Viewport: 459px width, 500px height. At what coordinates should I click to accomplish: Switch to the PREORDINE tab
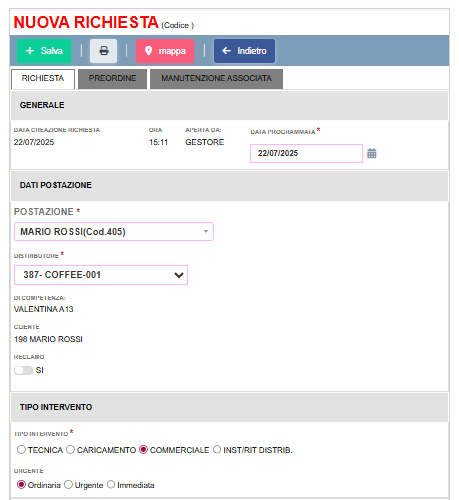point(112,79)
